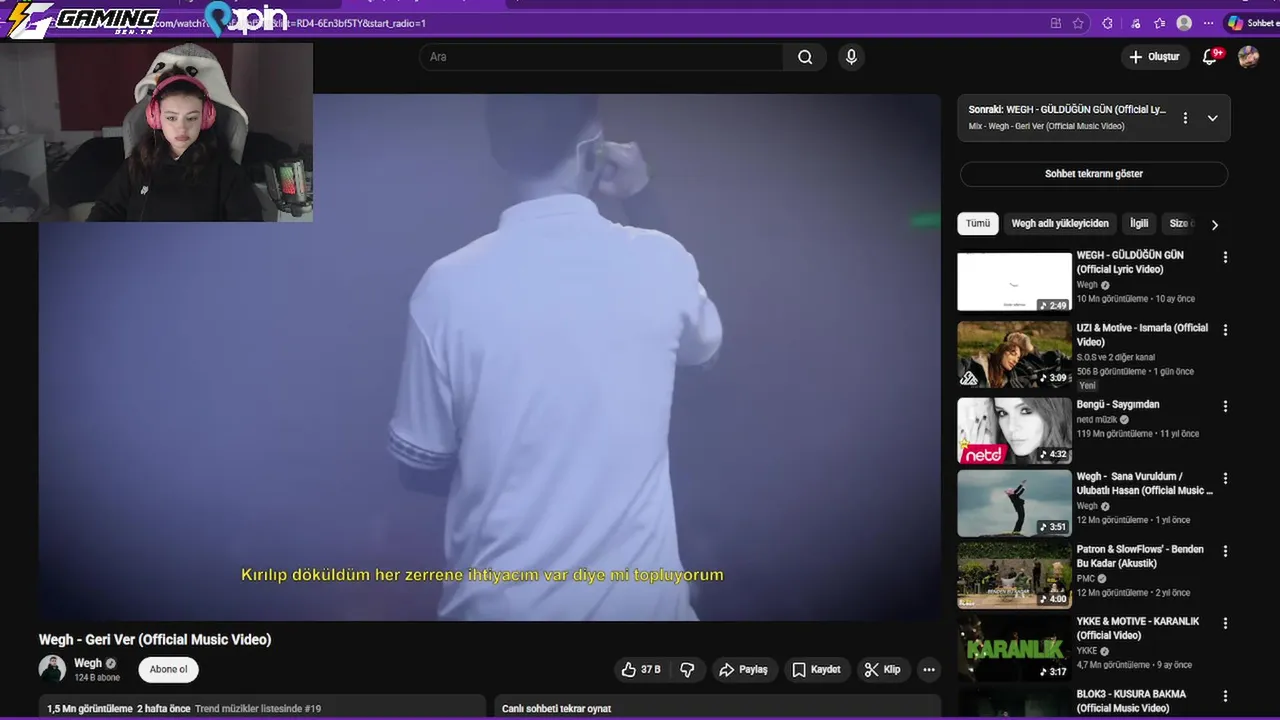Open YouTube account avatar menu
Screen dimensions: 1280x720
[x=1248, y=57]
